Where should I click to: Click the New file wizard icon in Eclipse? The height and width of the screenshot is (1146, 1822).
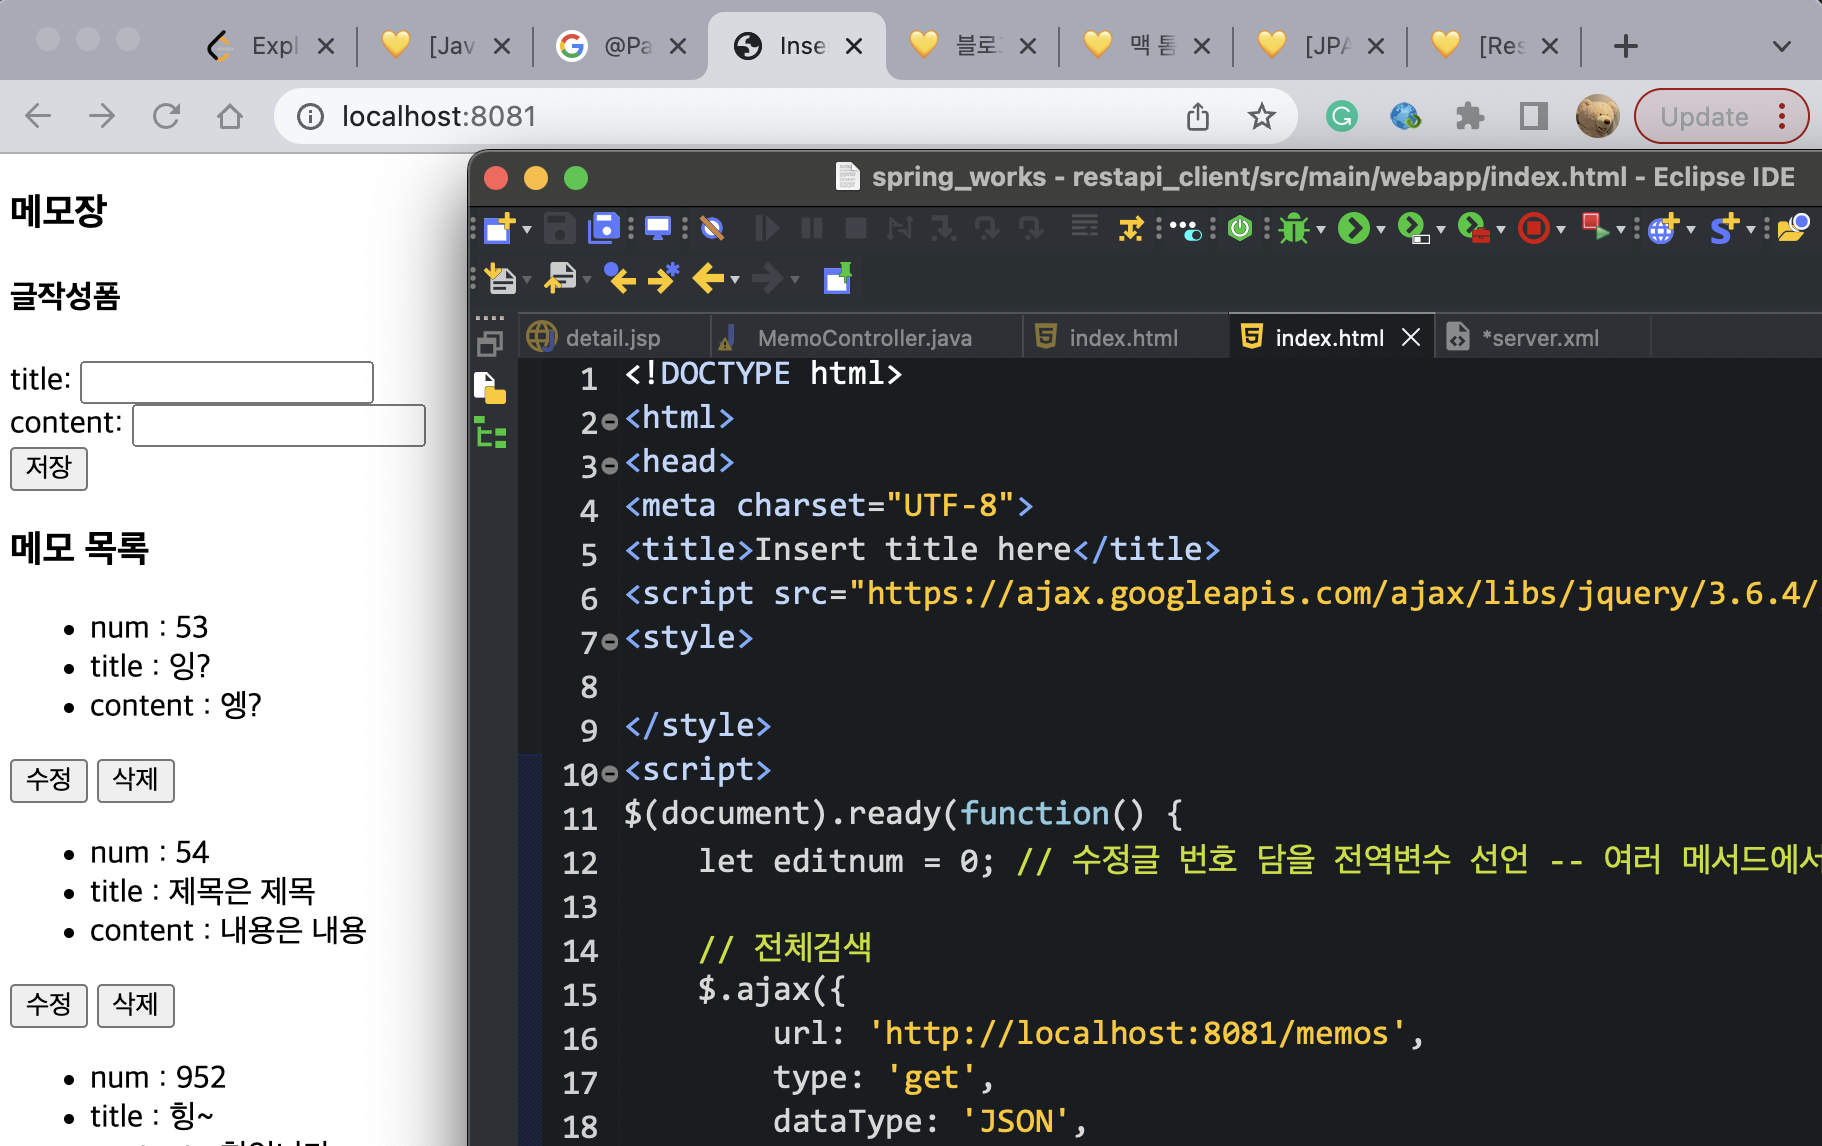tap(499, 229)
